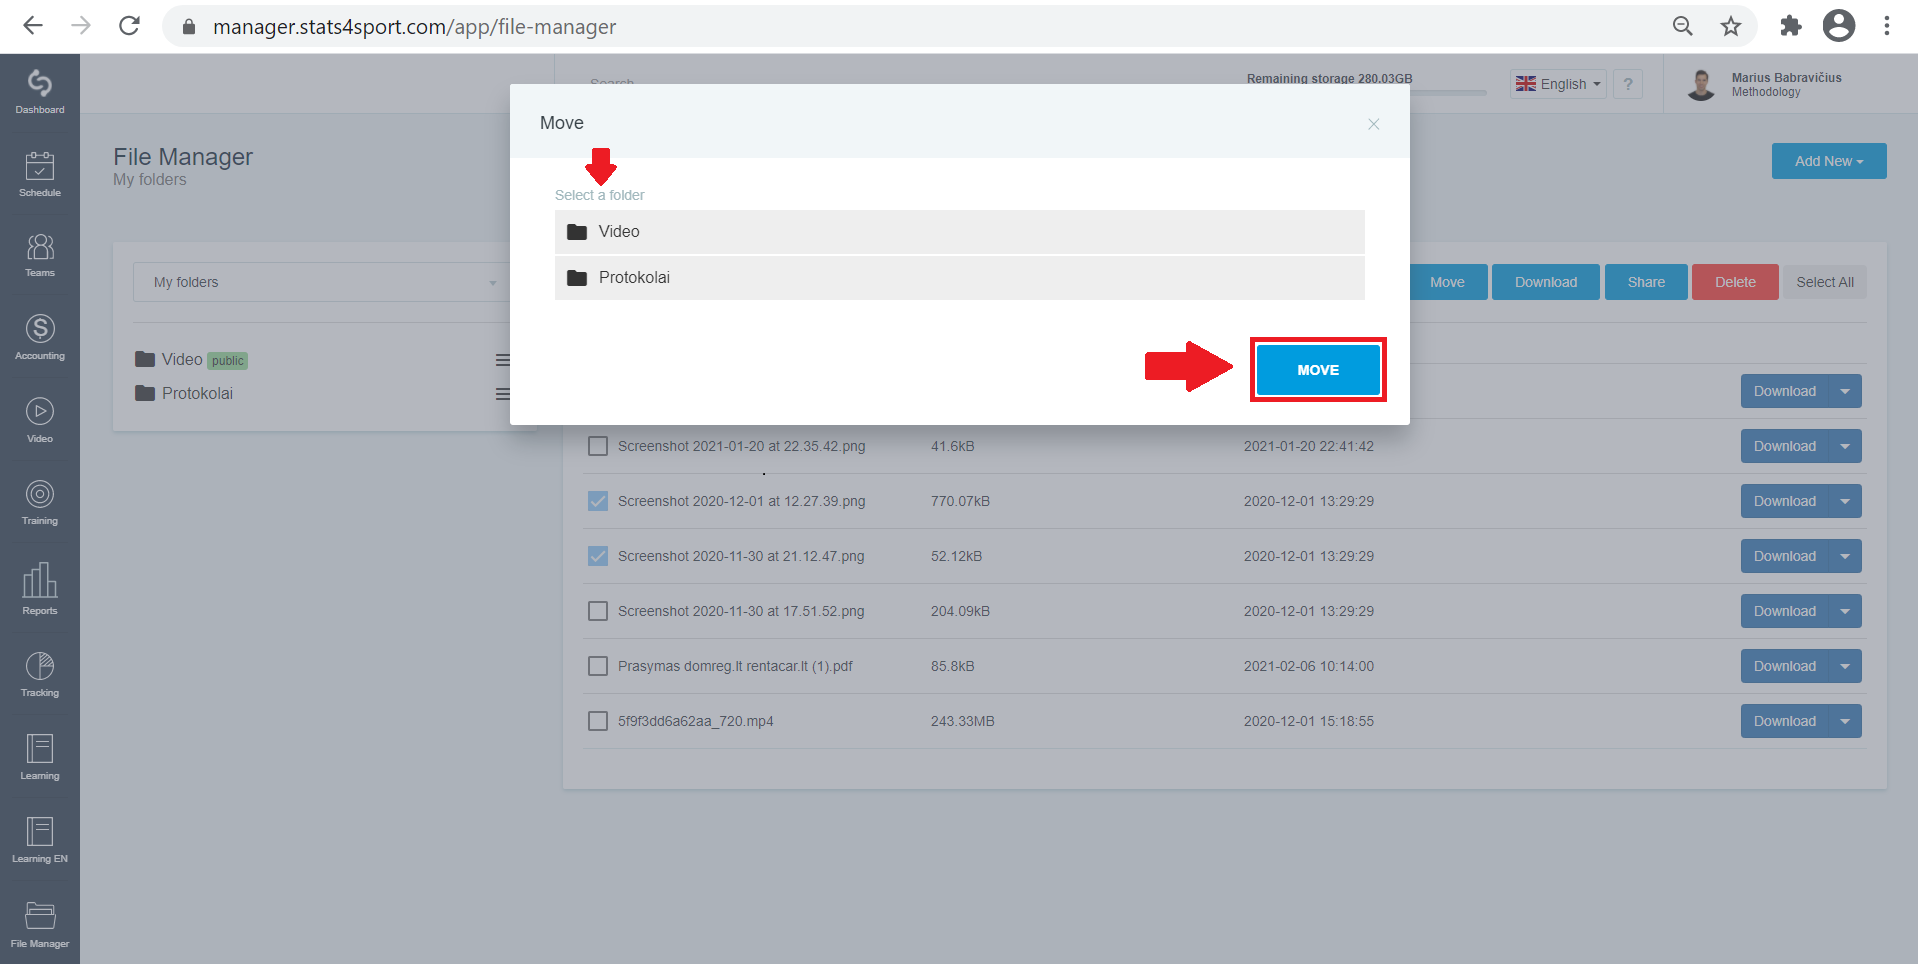Viewport: 1918px width, 964px height.
Task: Go to Teams in the sidebar
Action: [x=40, y=255]
